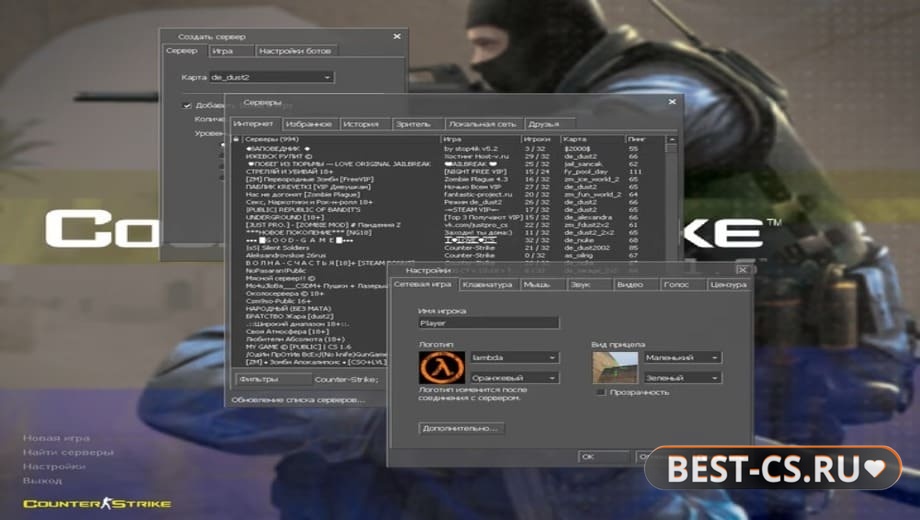Toggle the Прозрачность checkbox
920x520 pixels.
tap(601, 392)
